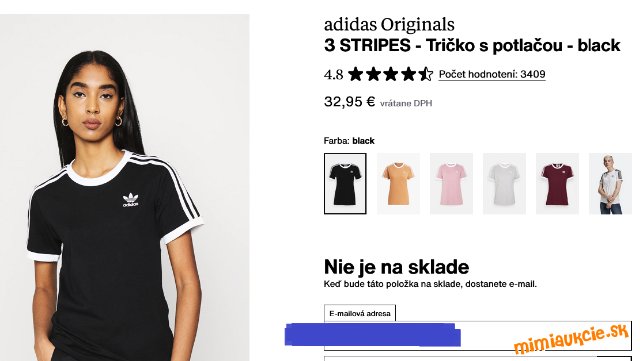Click the Nie je na sklade heading
This screenshot has height=361, width=640.
tap(396, 267)
